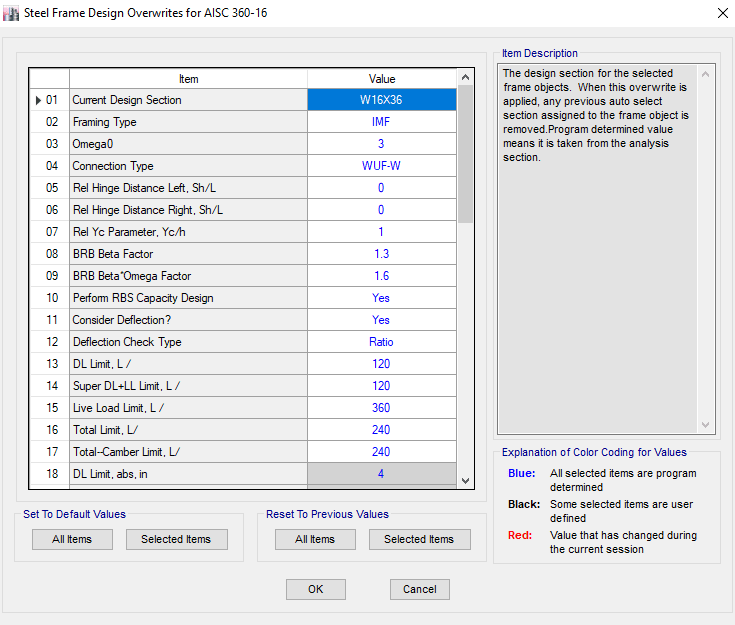Reset selected items to previous values

pyautogui.click(x=420, y=539)
